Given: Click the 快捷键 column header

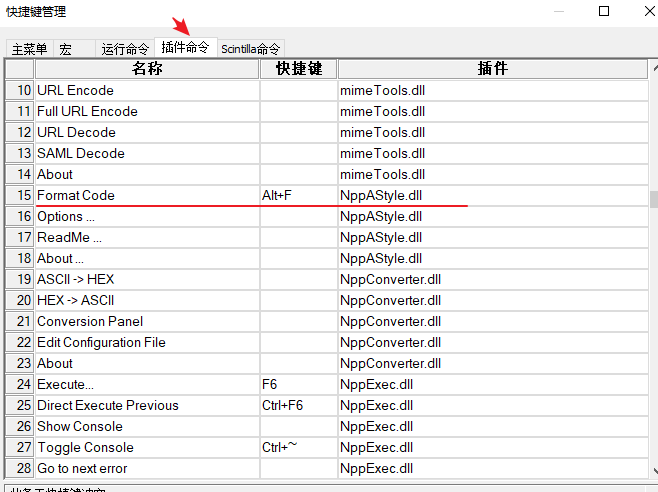Looking at the screenshot, I should [298, 69].
